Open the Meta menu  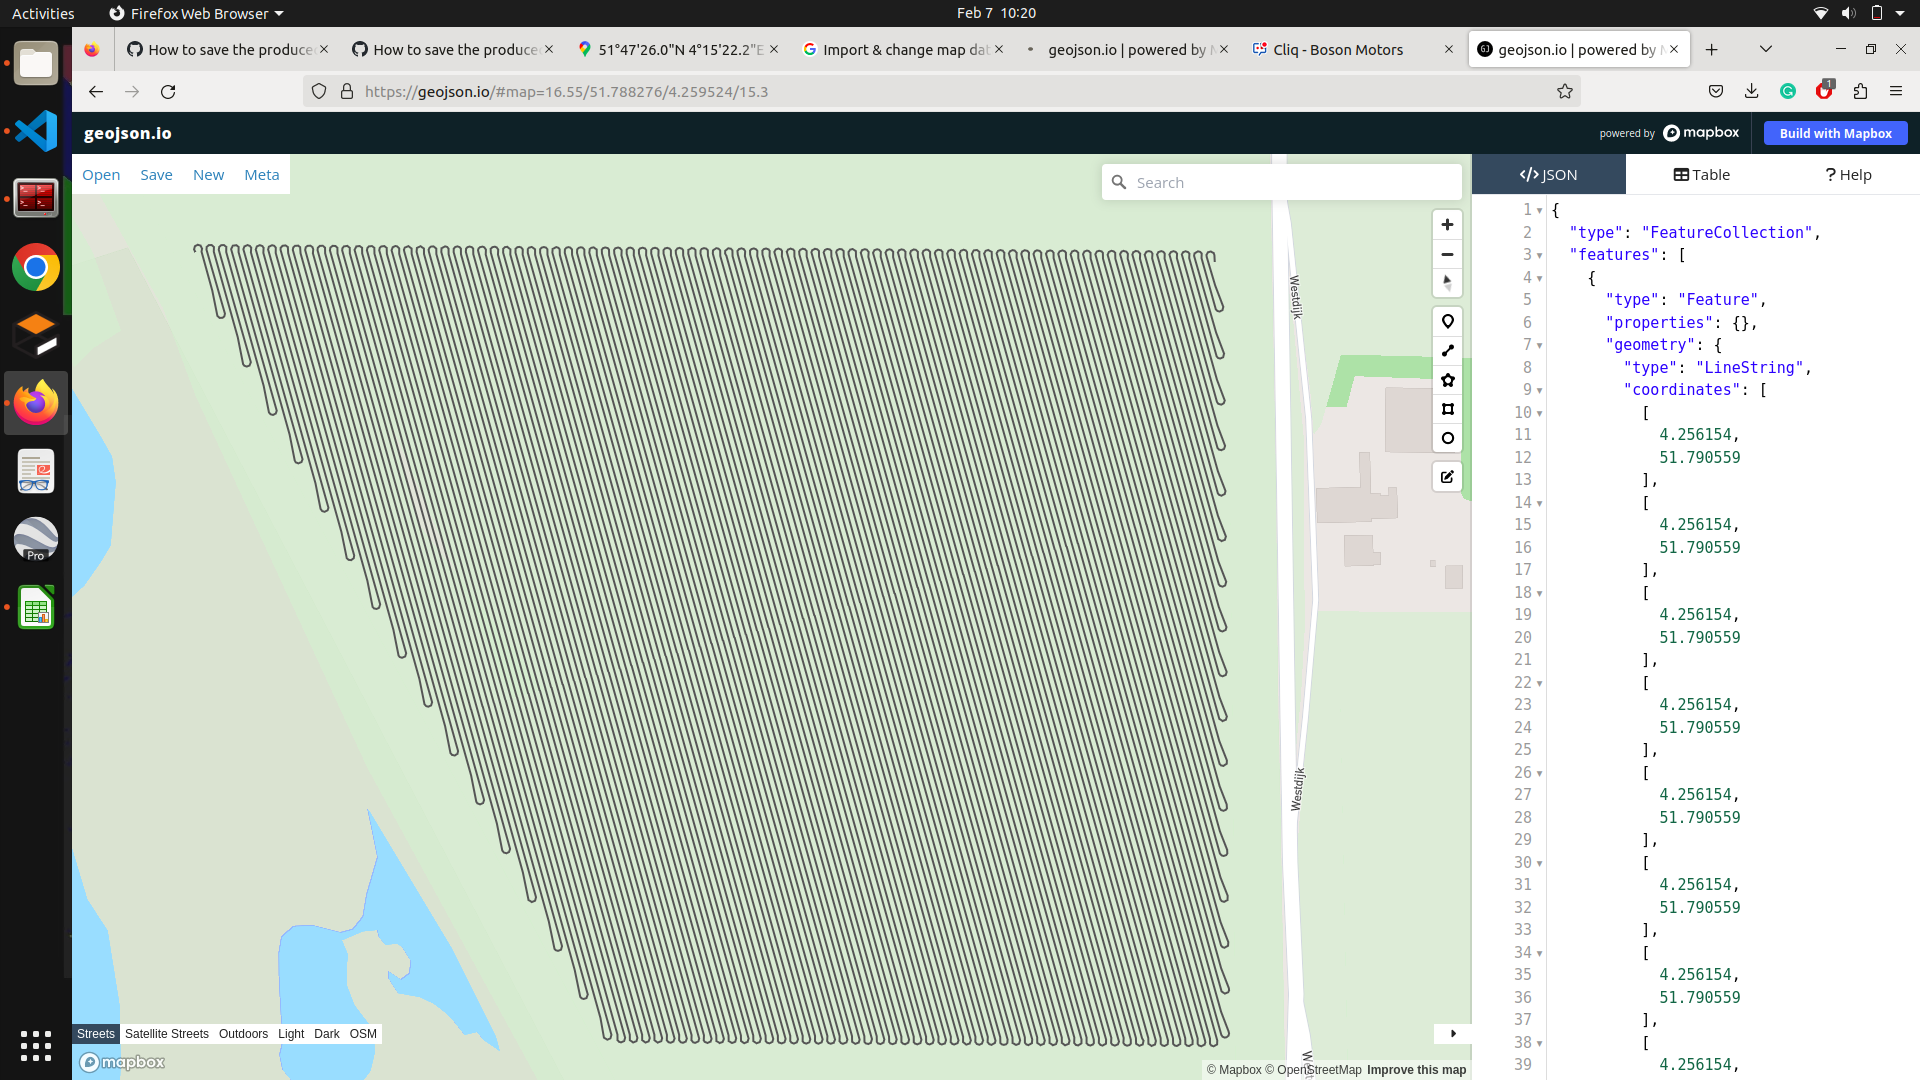click(262, 174)
